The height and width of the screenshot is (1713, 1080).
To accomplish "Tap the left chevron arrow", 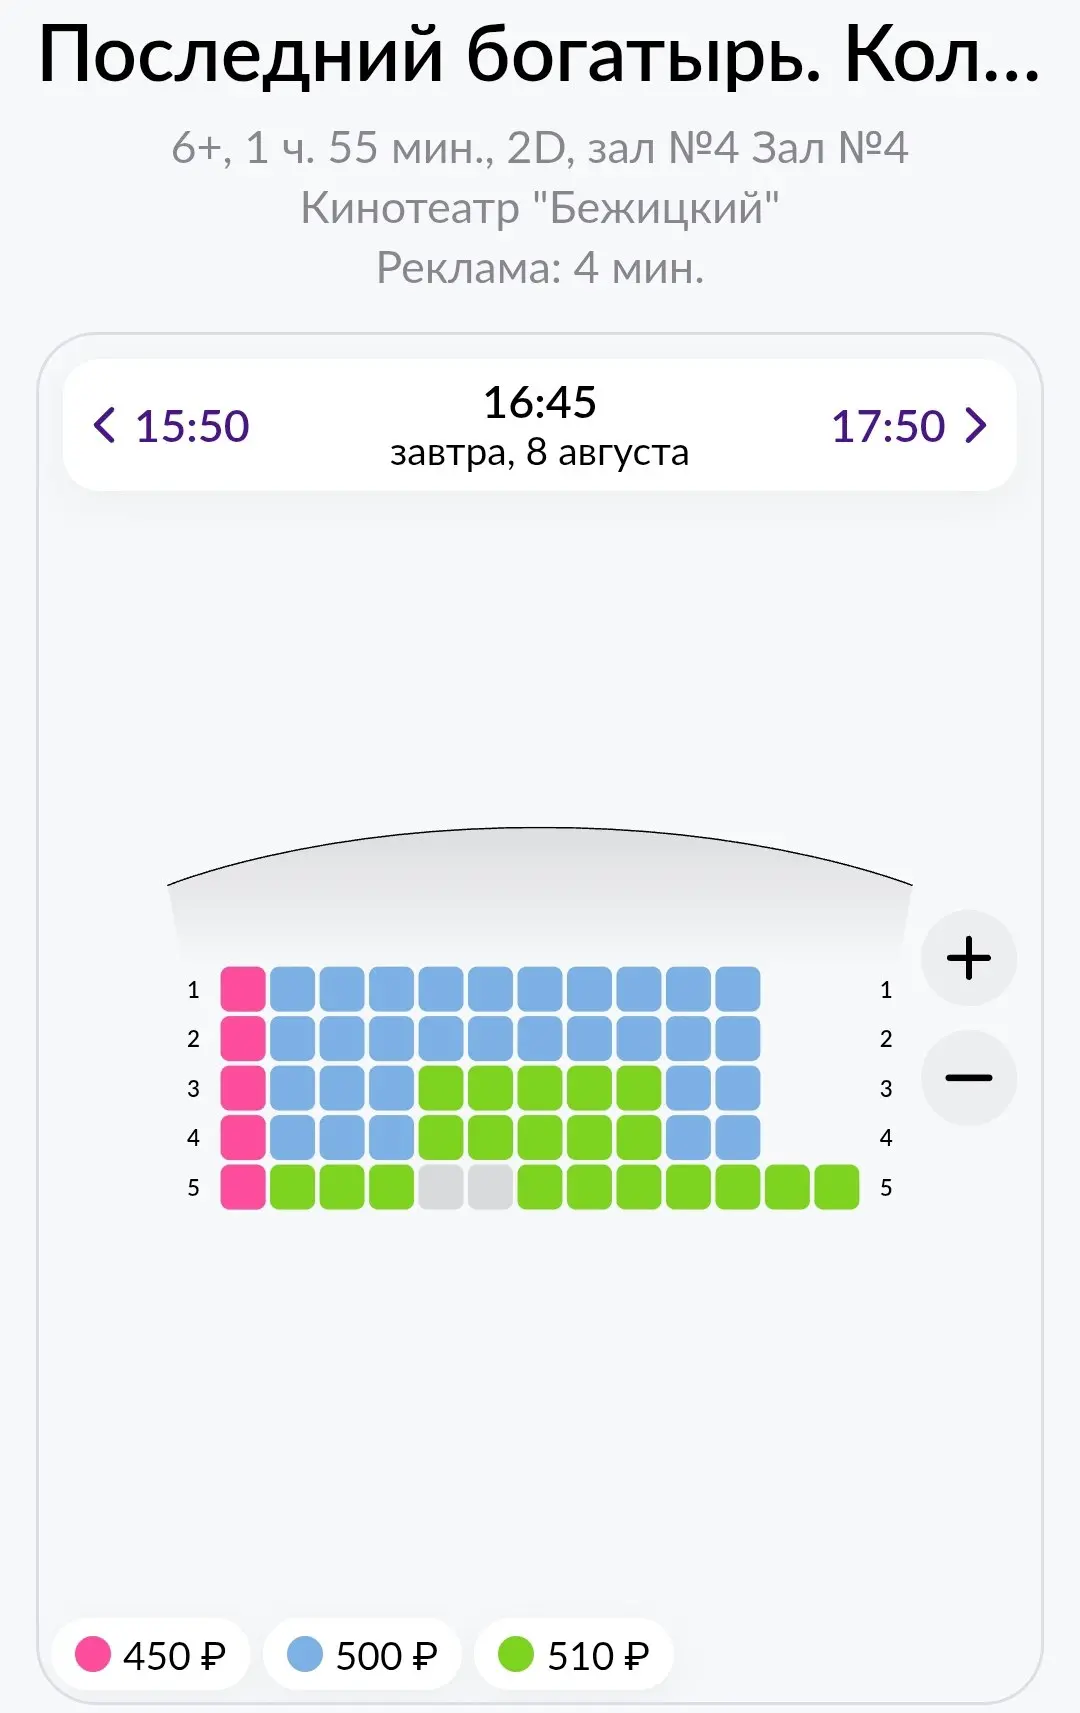I will (104, 426).
